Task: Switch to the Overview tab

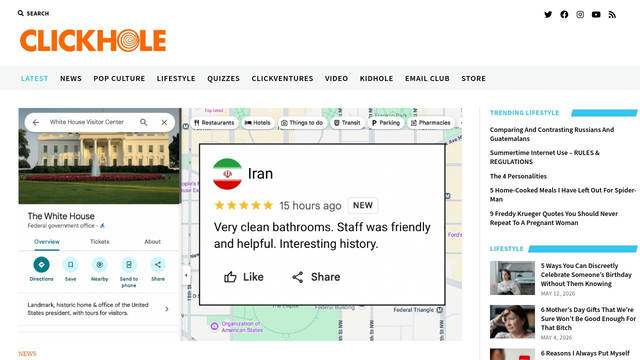Action: 47,242
